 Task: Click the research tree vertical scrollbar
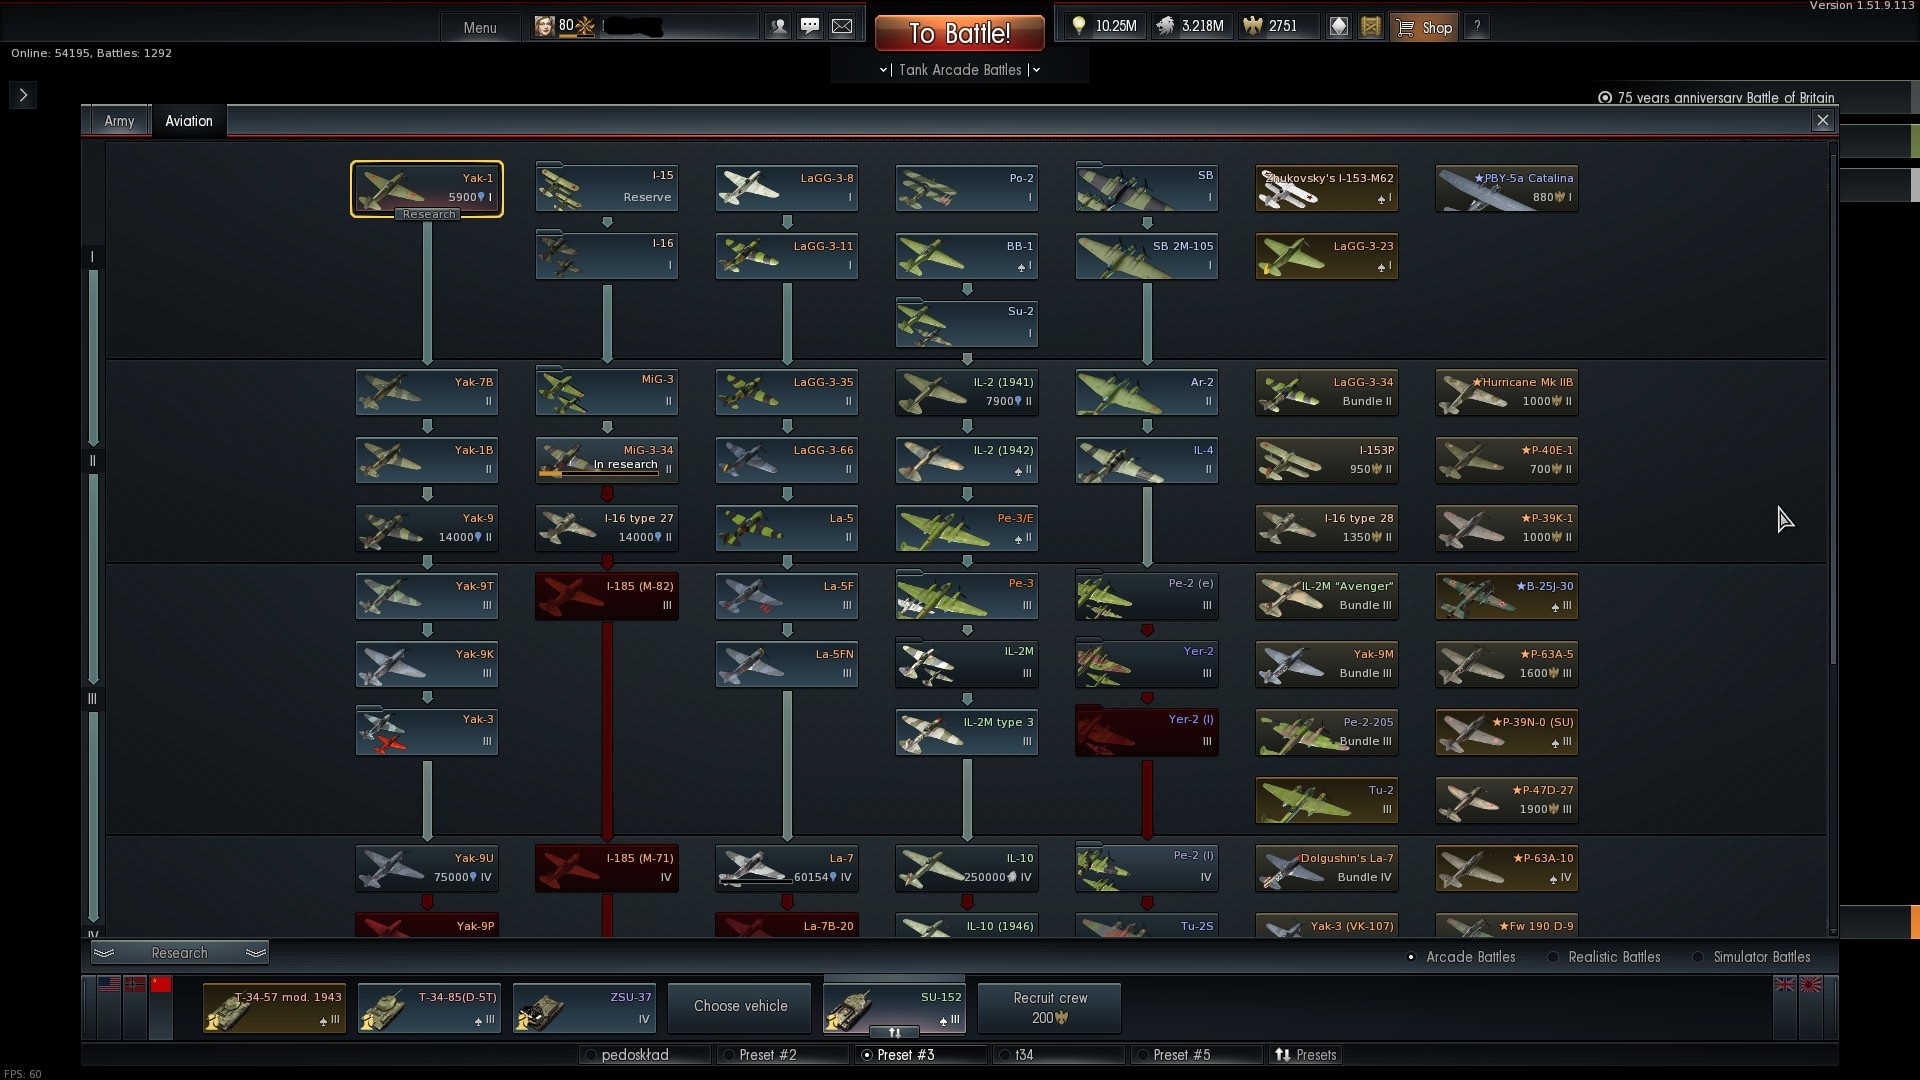pyautogui.click(x=1833, y=410)
